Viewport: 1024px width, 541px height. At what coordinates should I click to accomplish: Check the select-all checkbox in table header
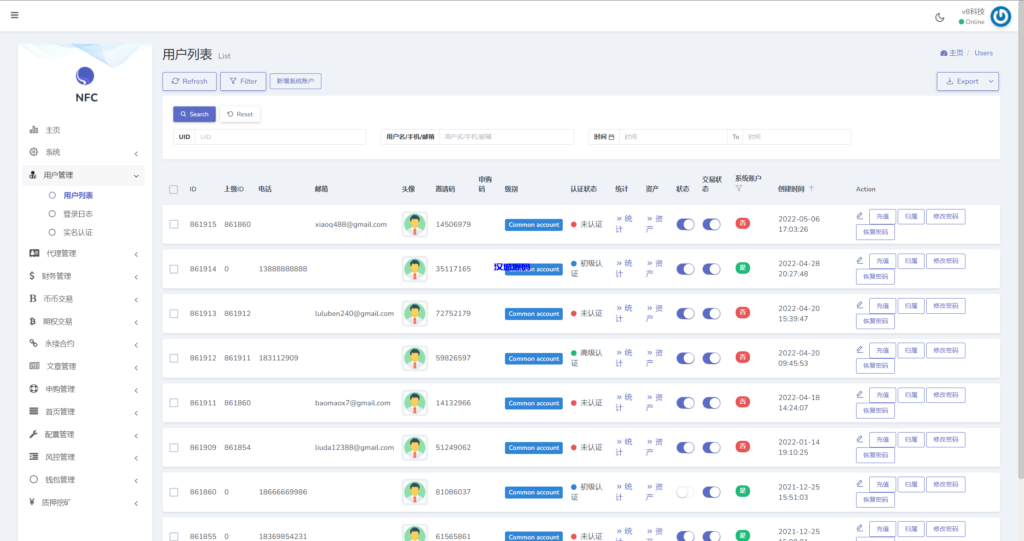[174, 189]
